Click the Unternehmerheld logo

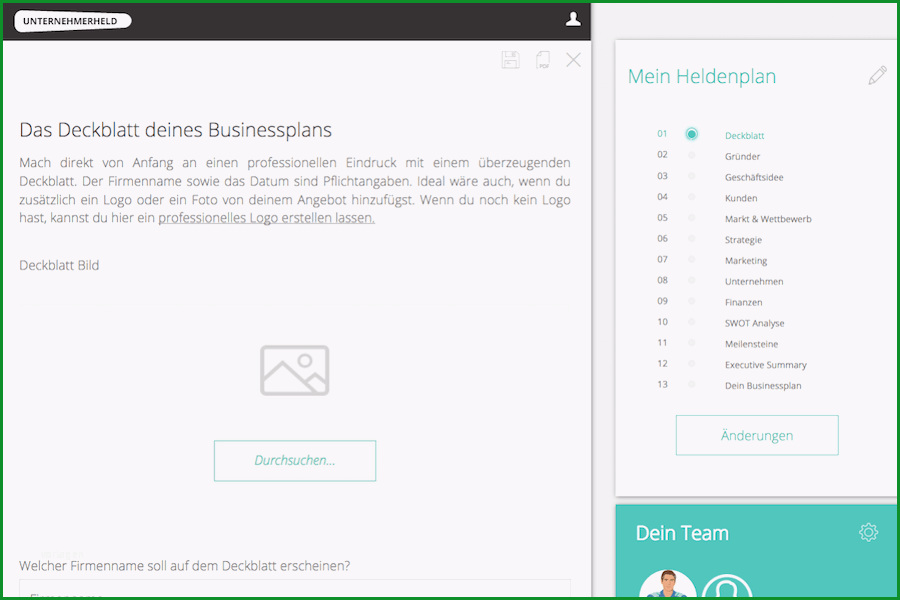pos(73,21)
